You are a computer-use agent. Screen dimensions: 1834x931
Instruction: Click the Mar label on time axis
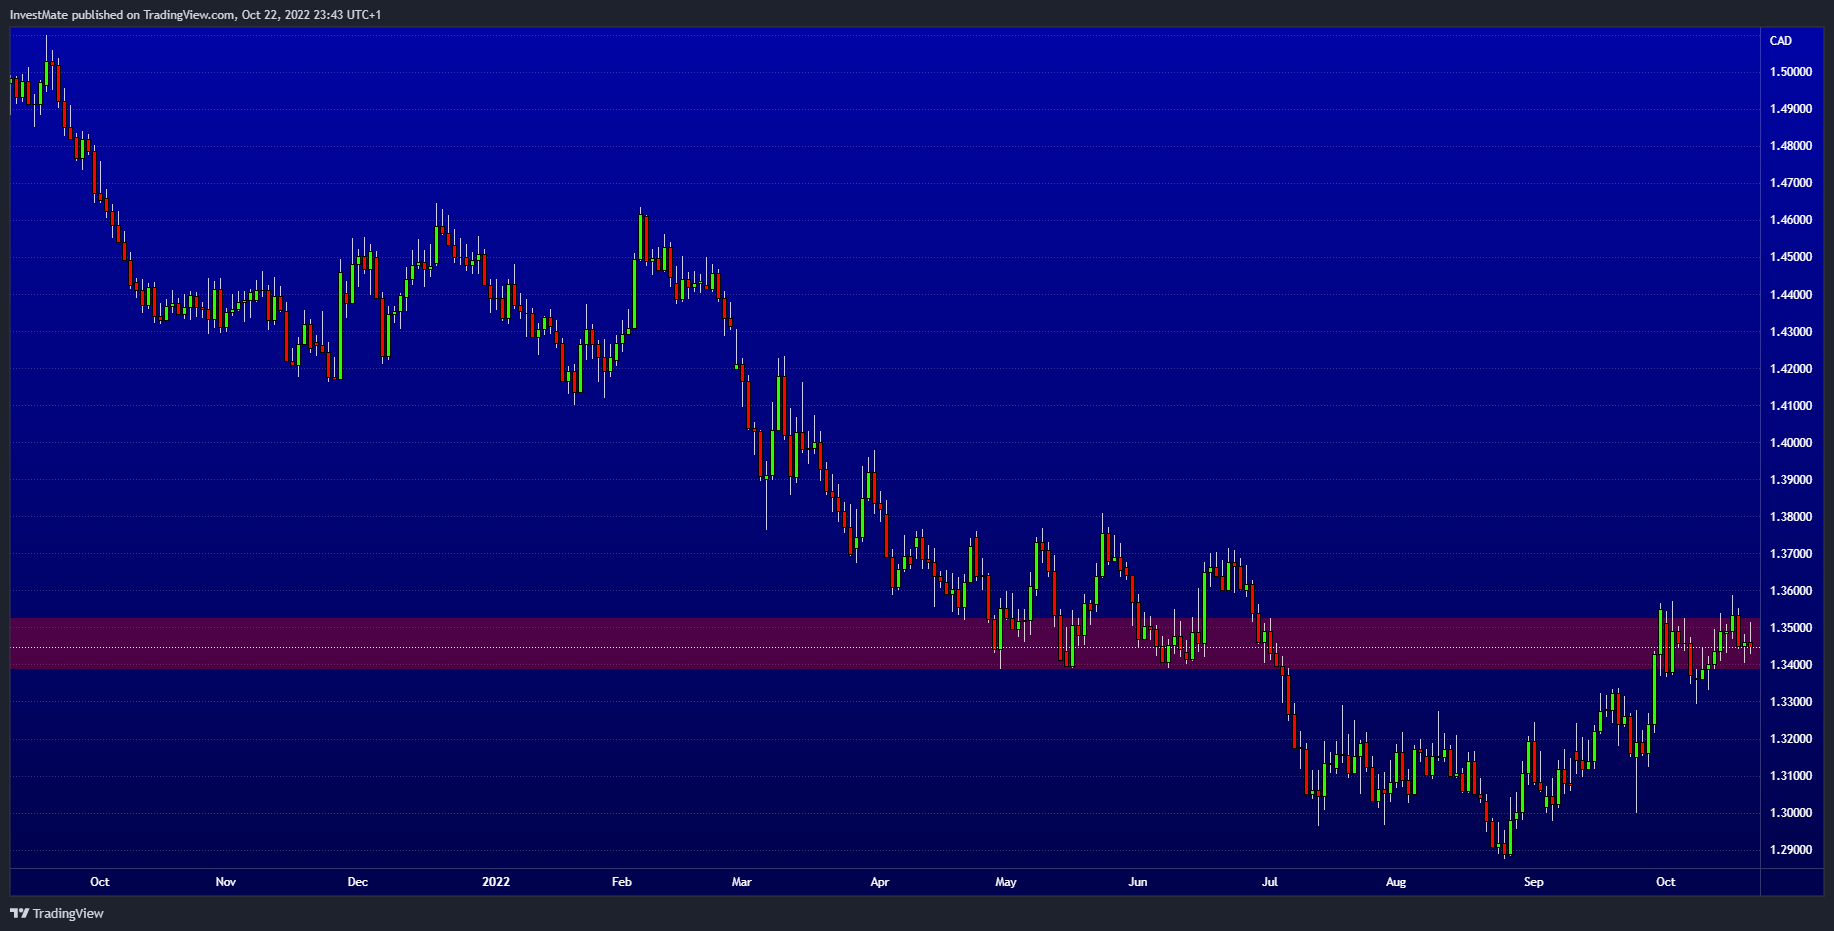click(742, 882)
